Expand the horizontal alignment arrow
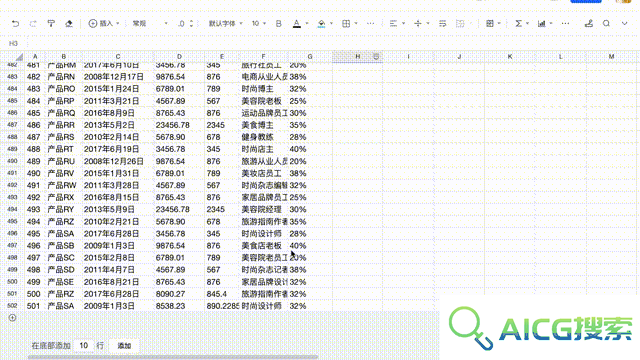 403,24
